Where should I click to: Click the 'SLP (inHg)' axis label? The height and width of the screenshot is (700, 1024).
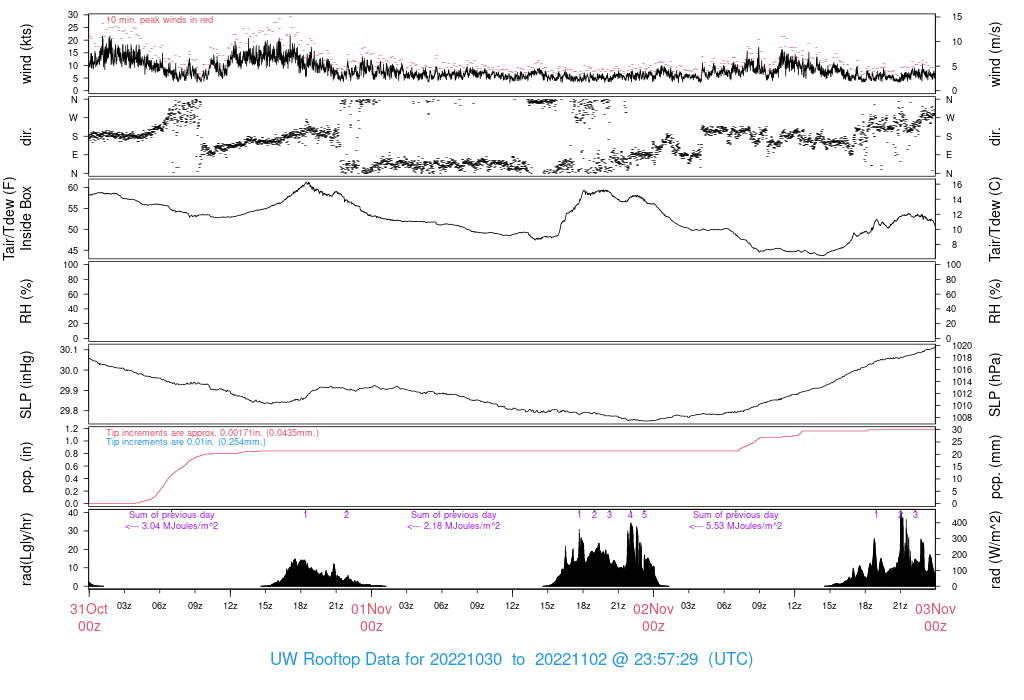26,385
